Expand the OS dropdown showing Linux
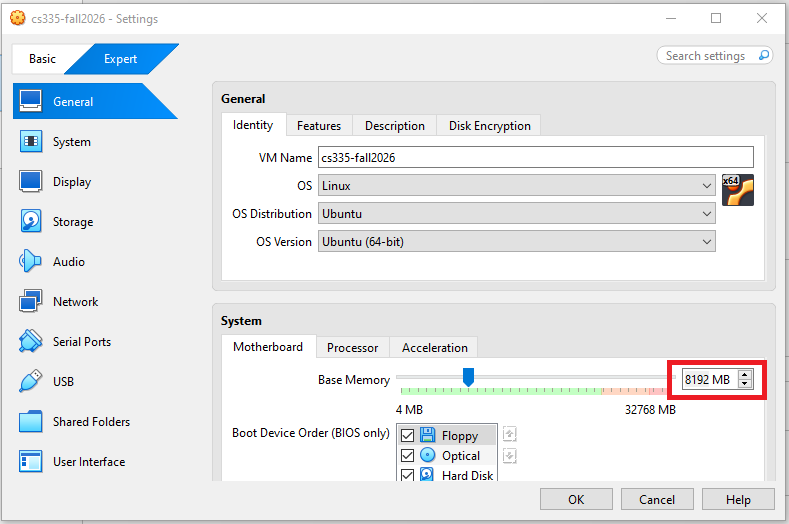 point(516,186)
